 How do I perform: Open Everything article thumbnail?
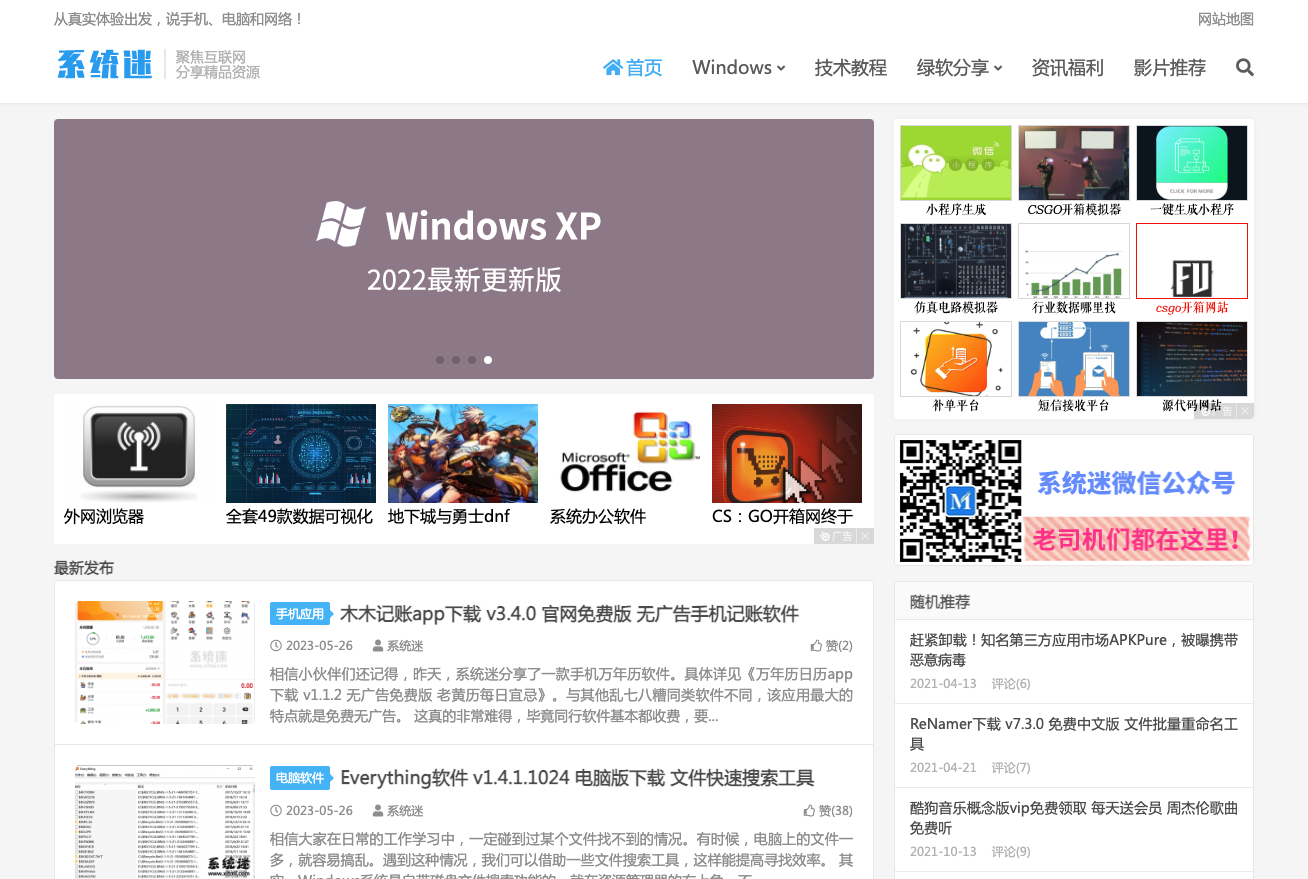click(165, 822)
